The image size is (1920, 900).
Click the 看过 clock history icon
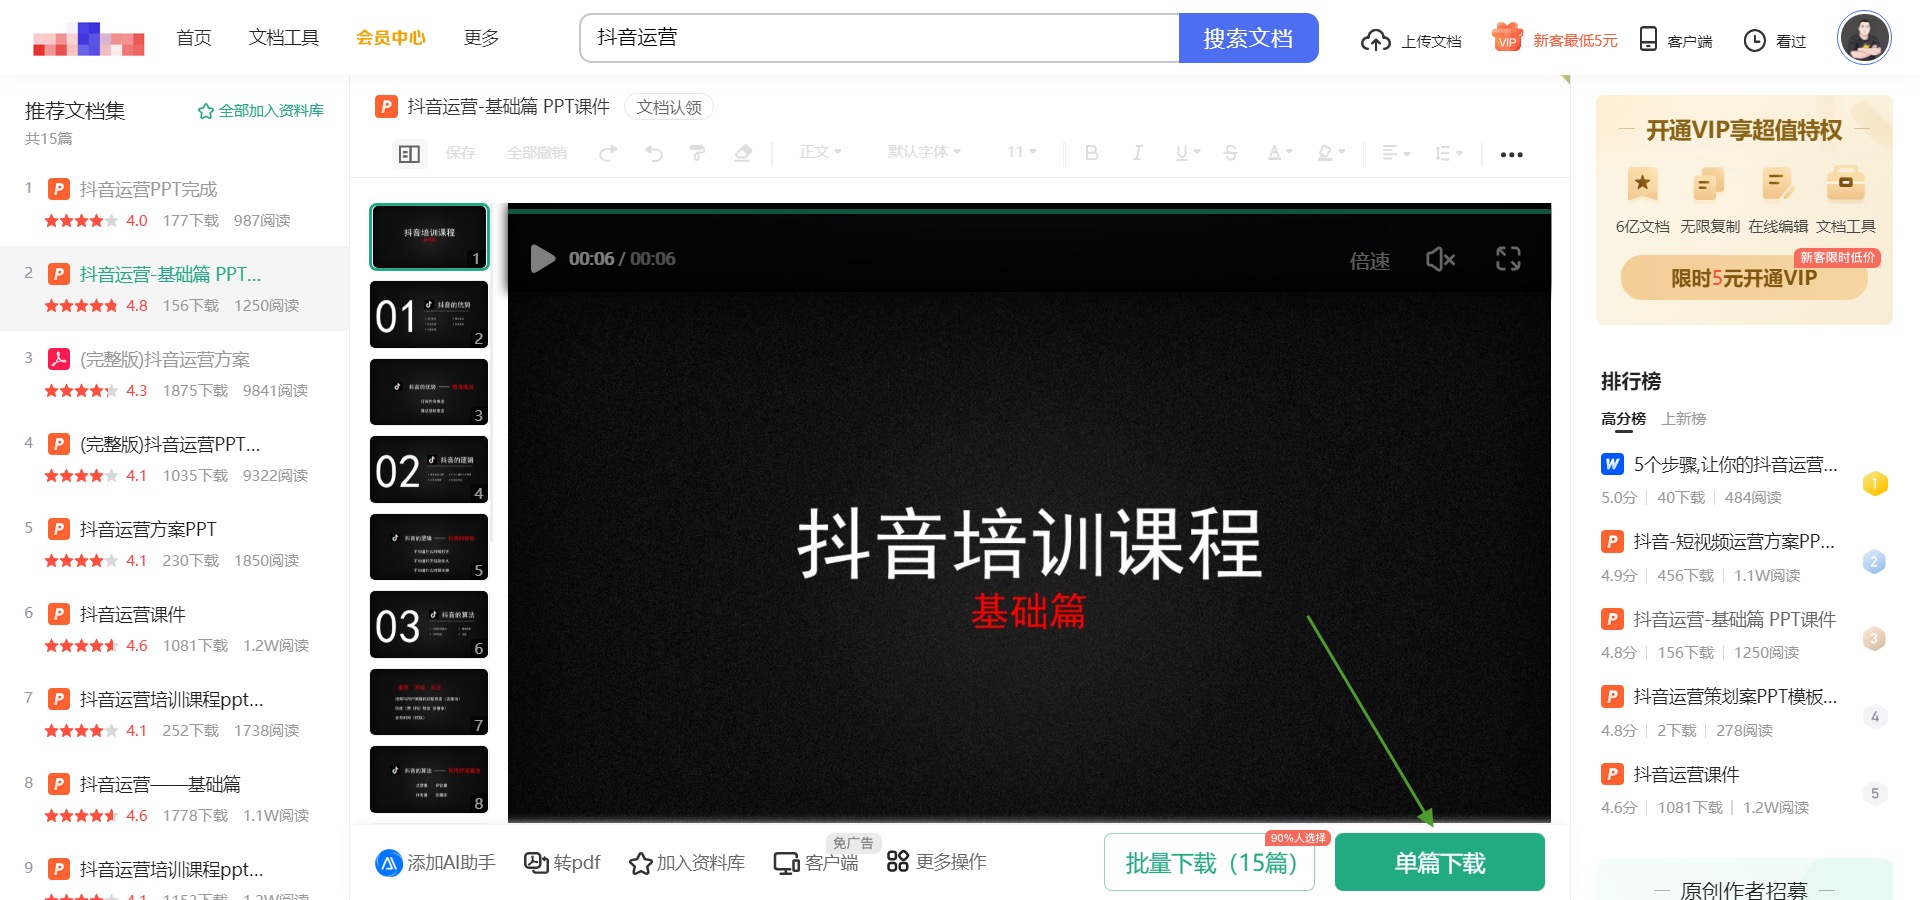(x=1755, y=40)
